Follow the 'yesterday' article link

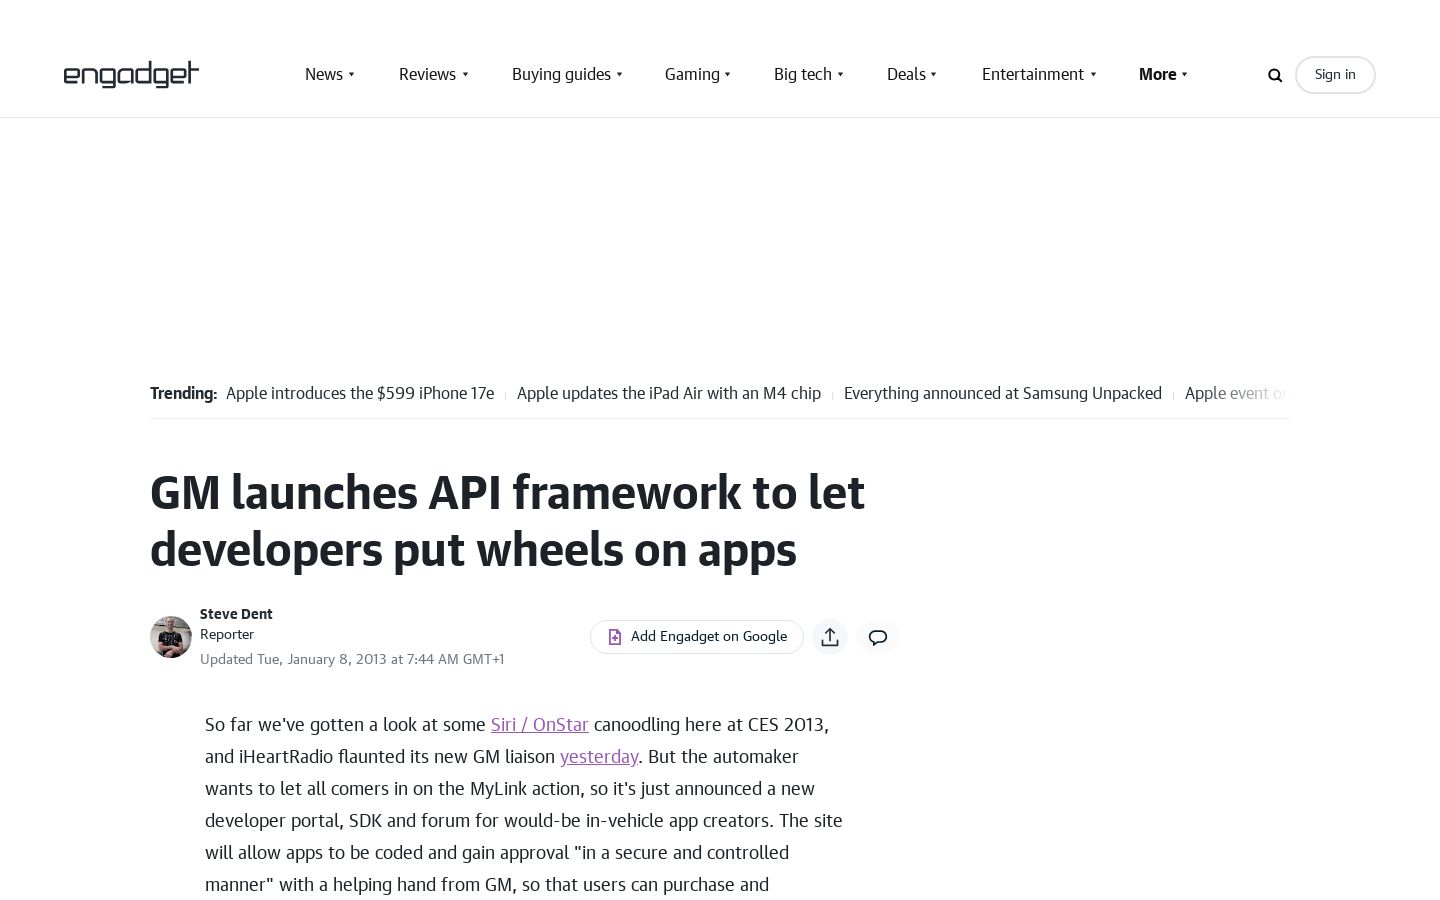tap(599, 756)
